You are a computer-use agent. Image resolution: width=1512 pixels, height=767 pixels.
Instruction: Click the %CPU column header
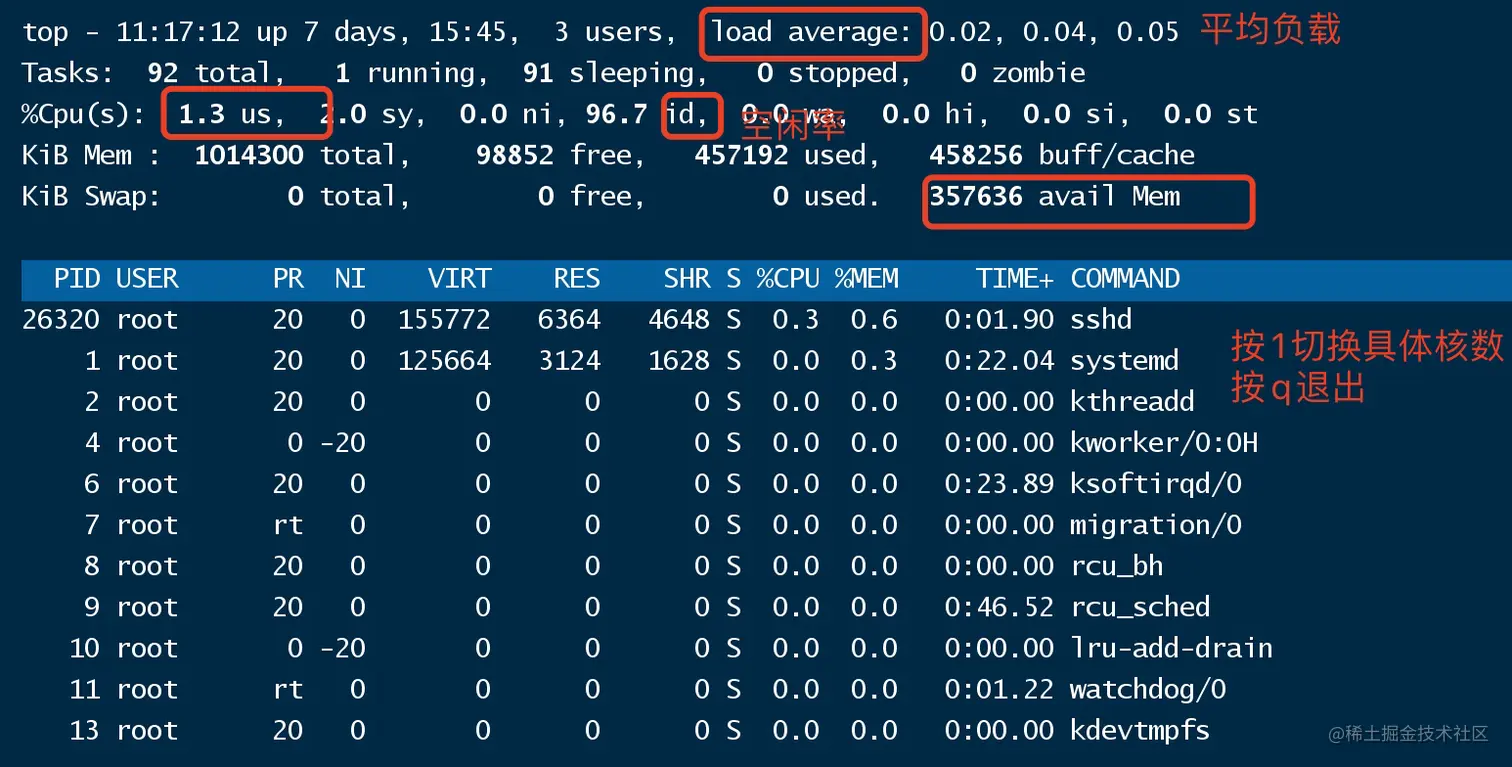coord(788,279)
